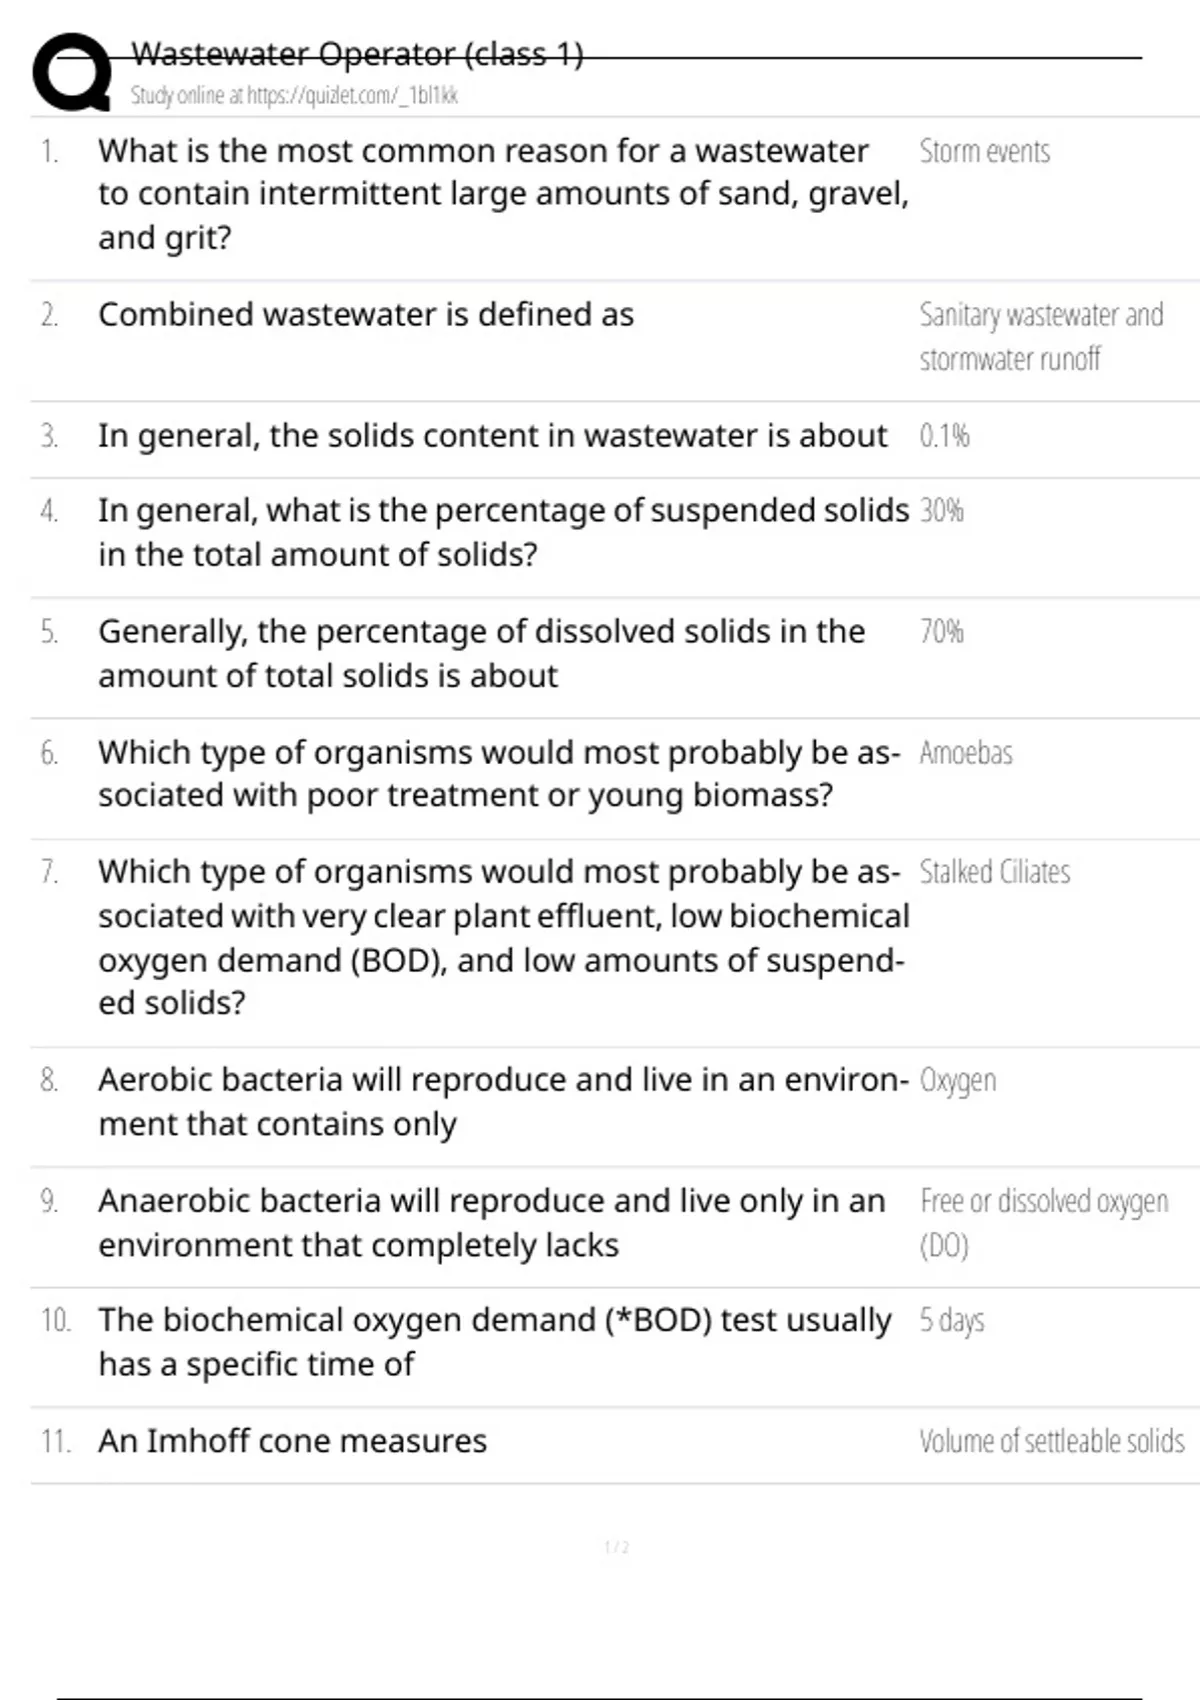
Task: Select the solids content in wastewater question
Action: point(492,436)
